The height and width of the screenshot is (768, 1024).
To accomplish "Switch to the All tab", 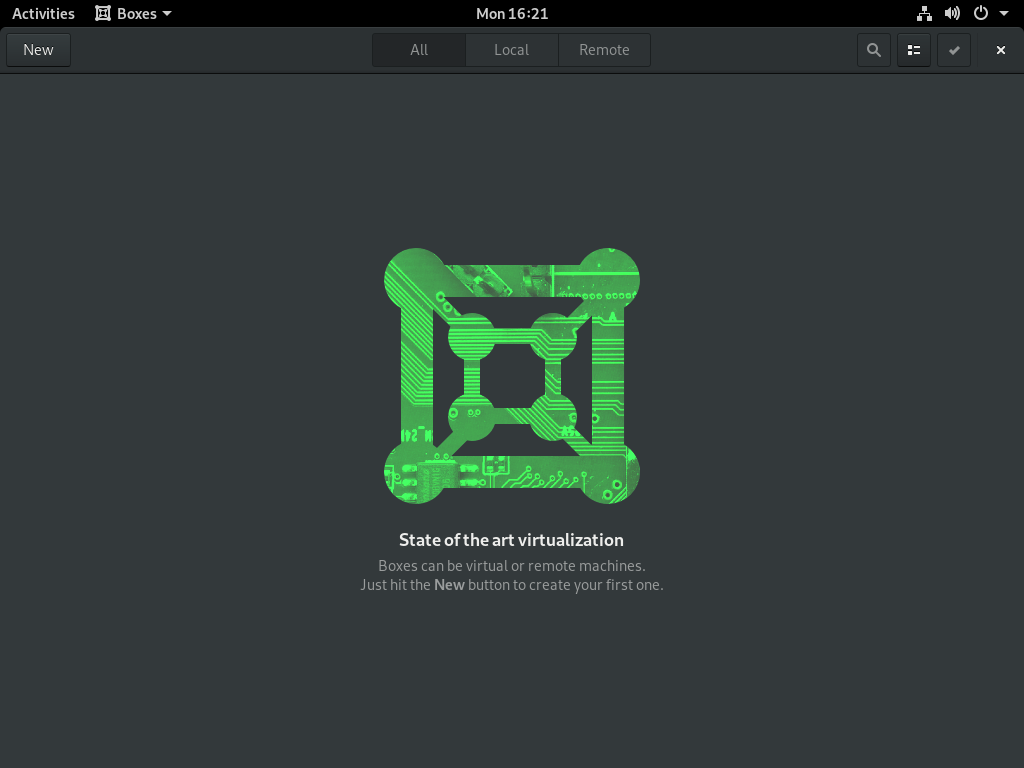I will click(x=419, y=50).
